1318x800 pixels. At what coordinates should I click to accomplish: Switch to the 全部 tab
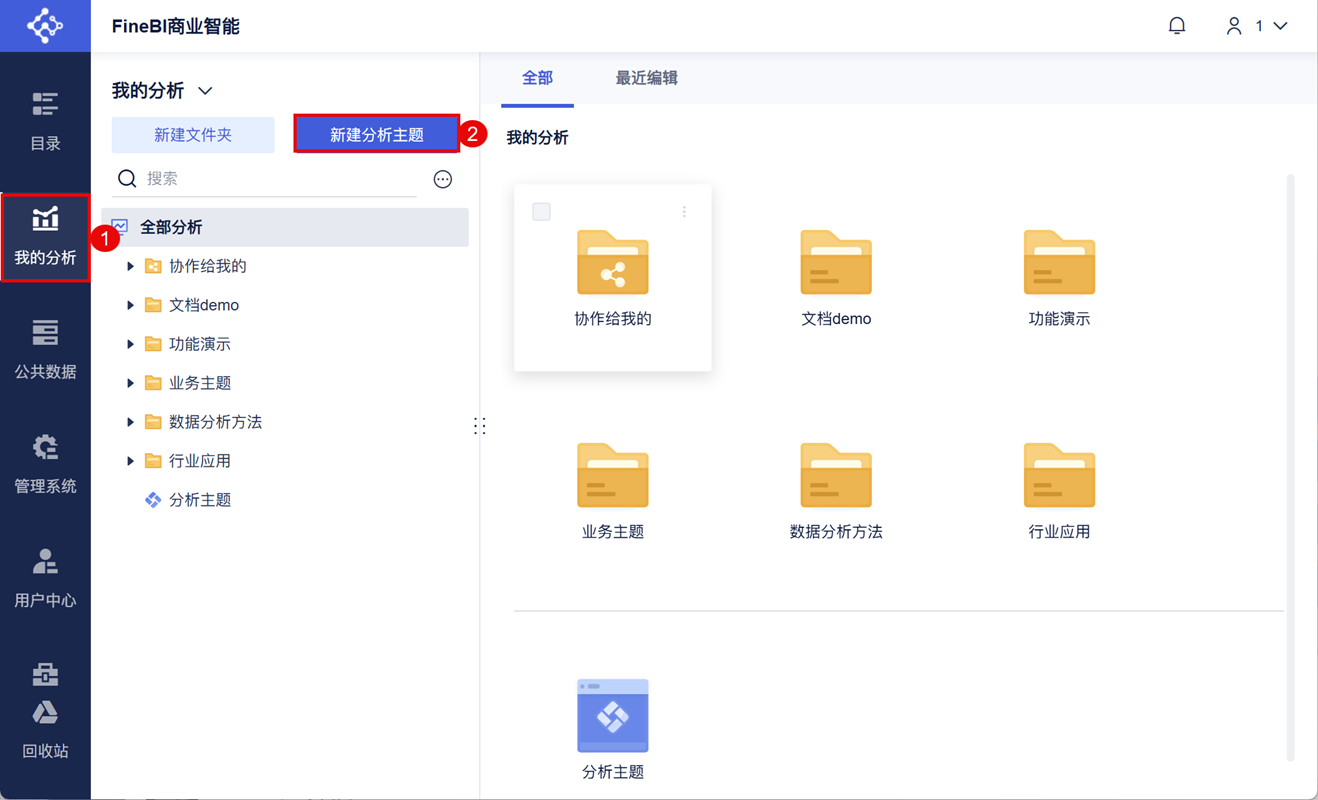coord(537,75)
